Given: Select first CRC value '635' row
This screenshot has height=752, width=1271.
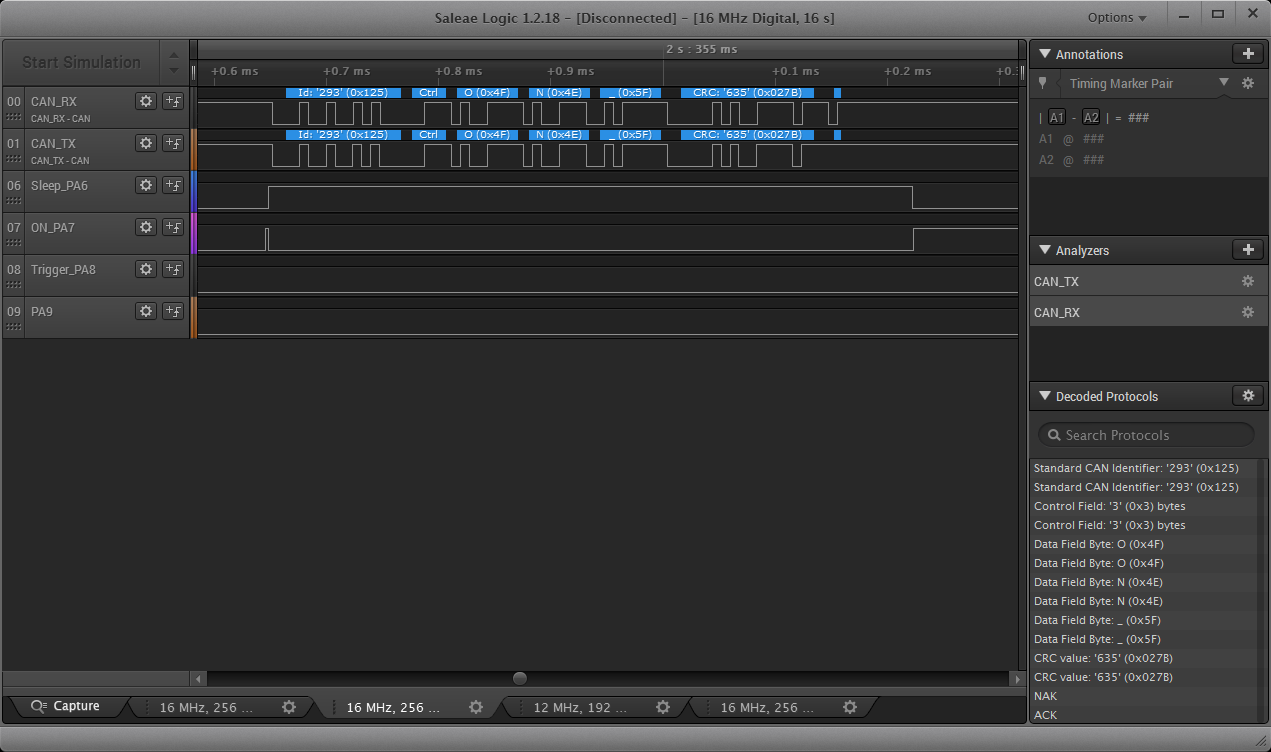Looking at the screenshot, I should point(1142,658).
